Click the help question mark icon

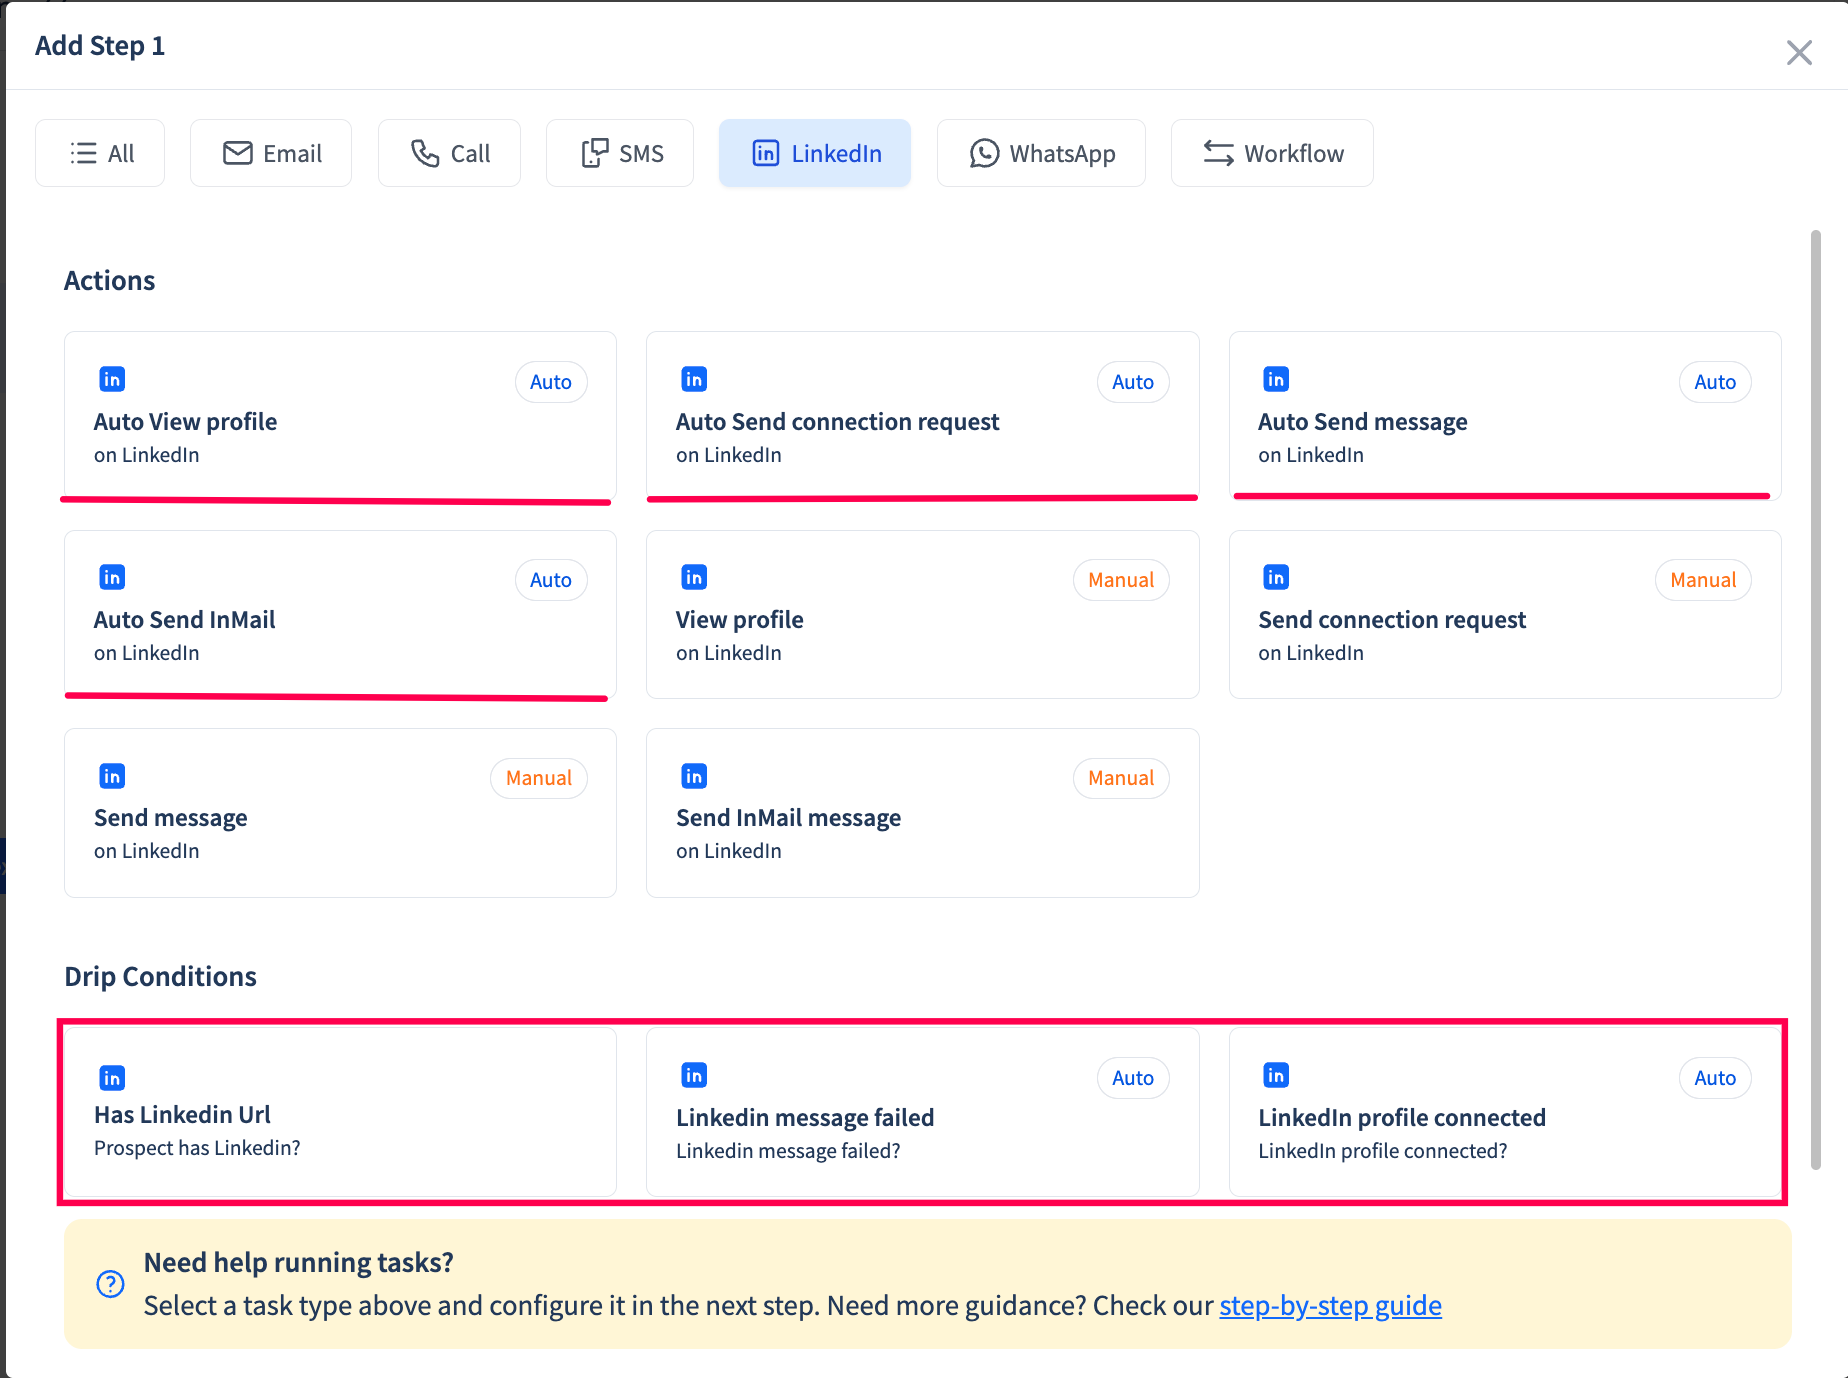[110, 1284]
